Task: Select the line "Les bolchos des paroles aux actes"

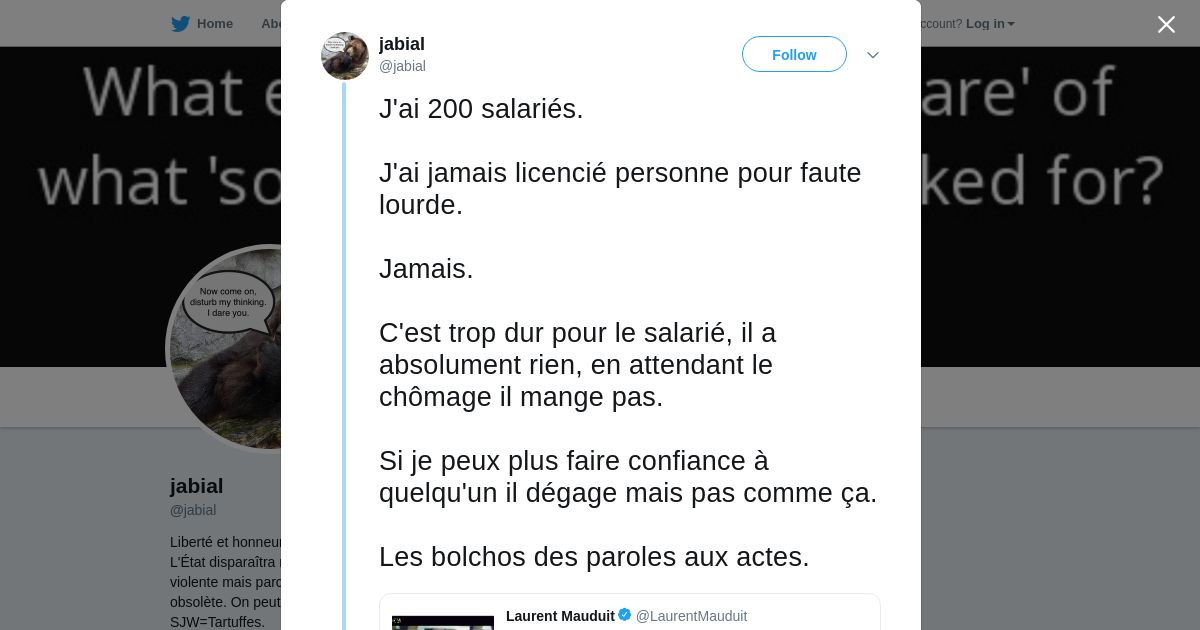Action: pyautogui.click(x=594, y=557)
